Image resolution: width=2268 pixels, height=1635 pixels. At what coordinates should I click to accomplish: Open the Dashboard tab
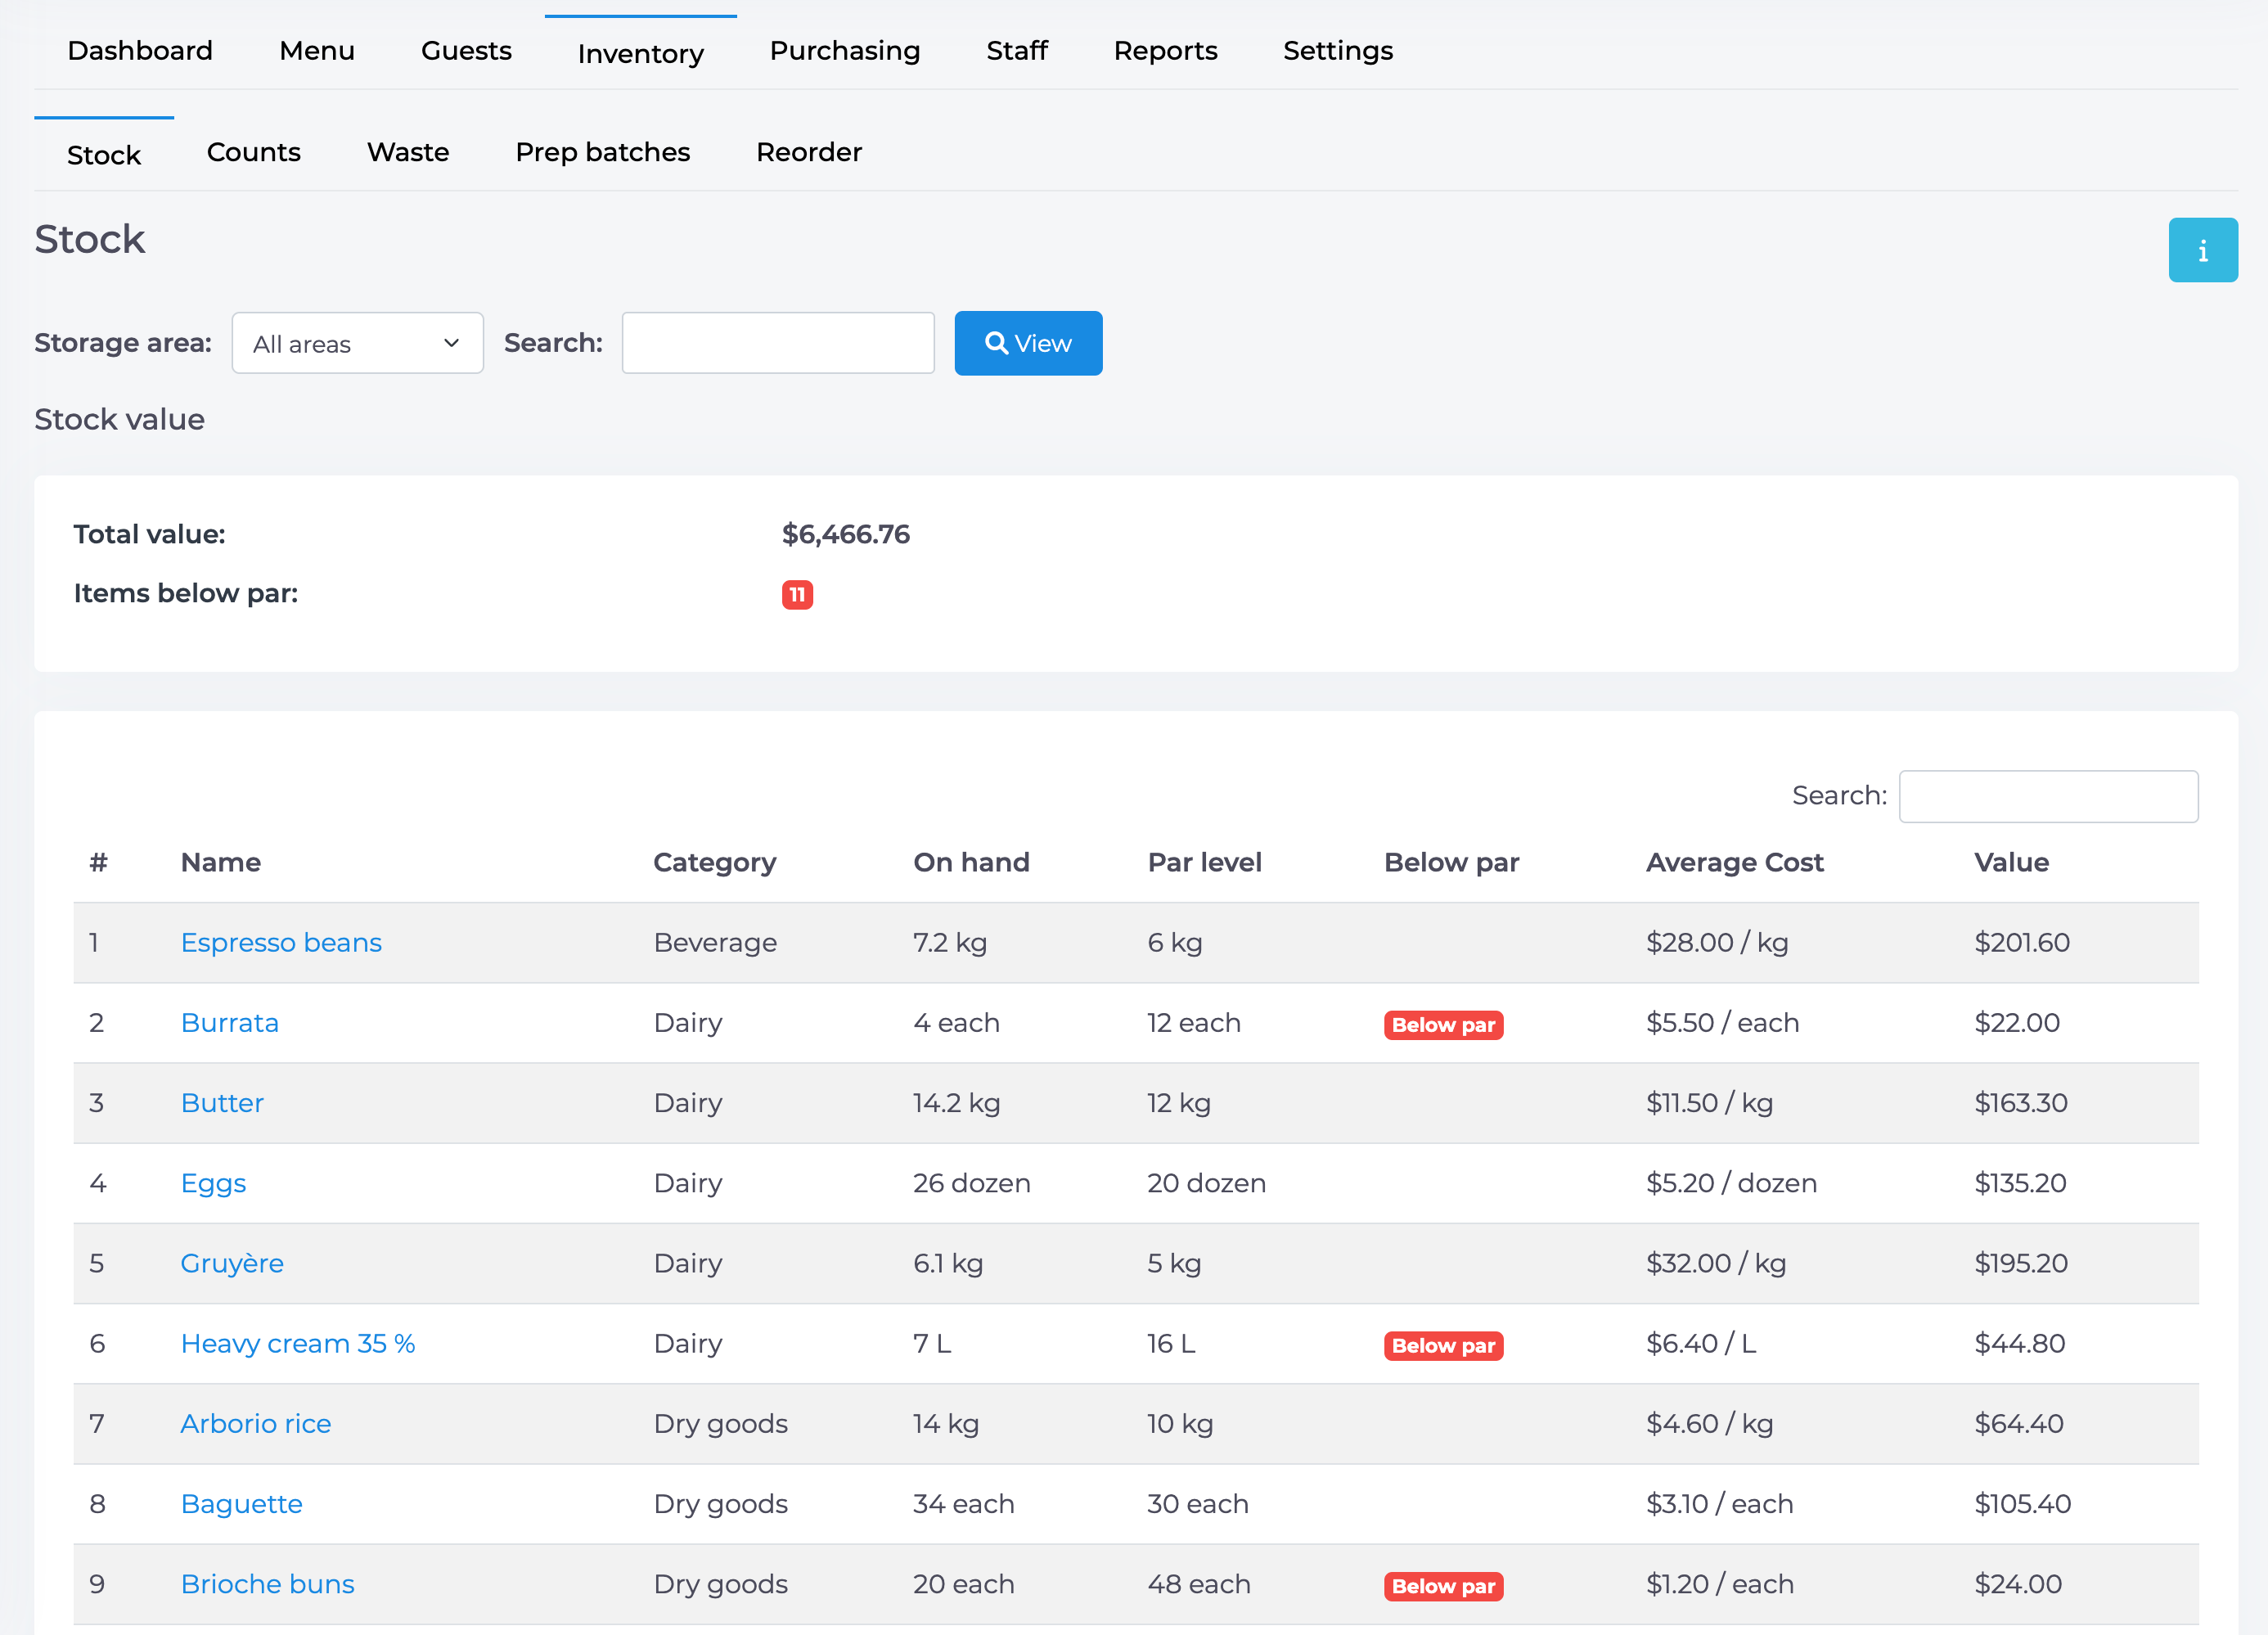tap(140, 51)
